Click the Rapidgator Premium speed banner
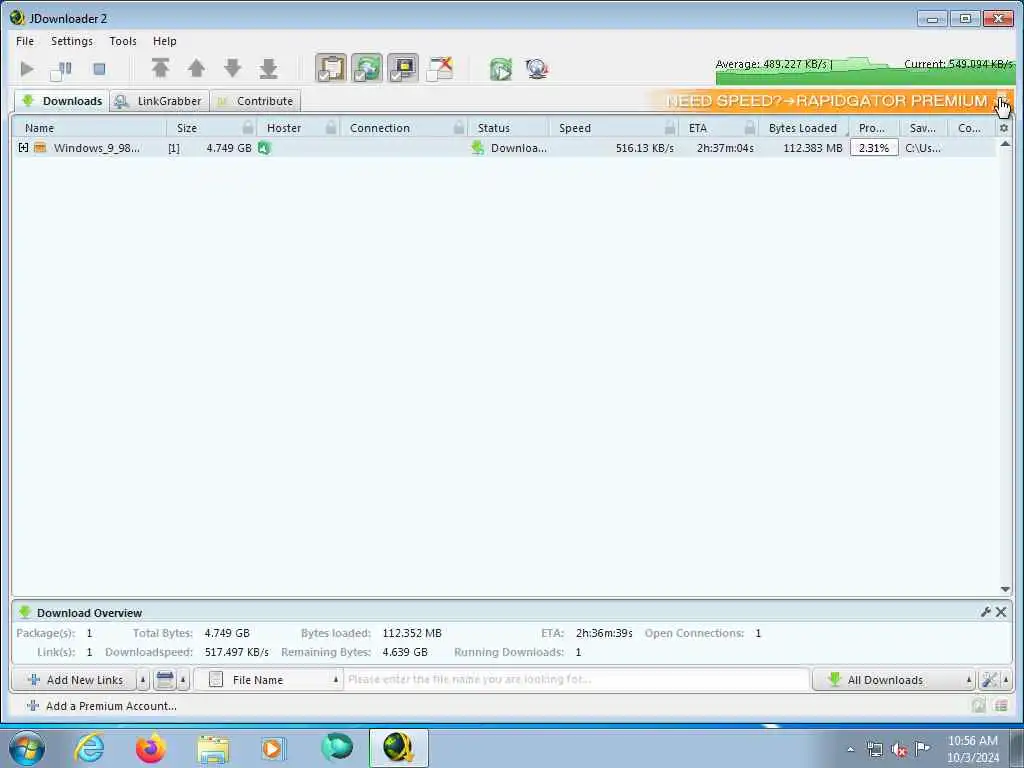 pyautogui.click(x=826, y=101)
